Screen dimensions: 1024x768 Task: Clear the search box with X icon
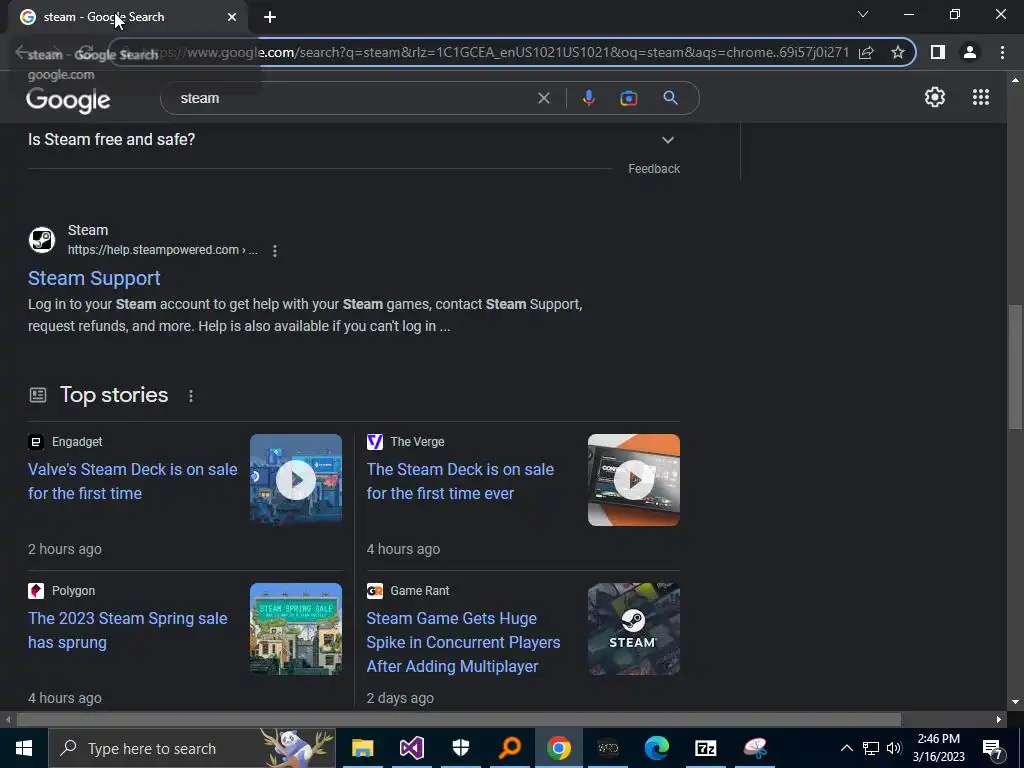(543, 99)
